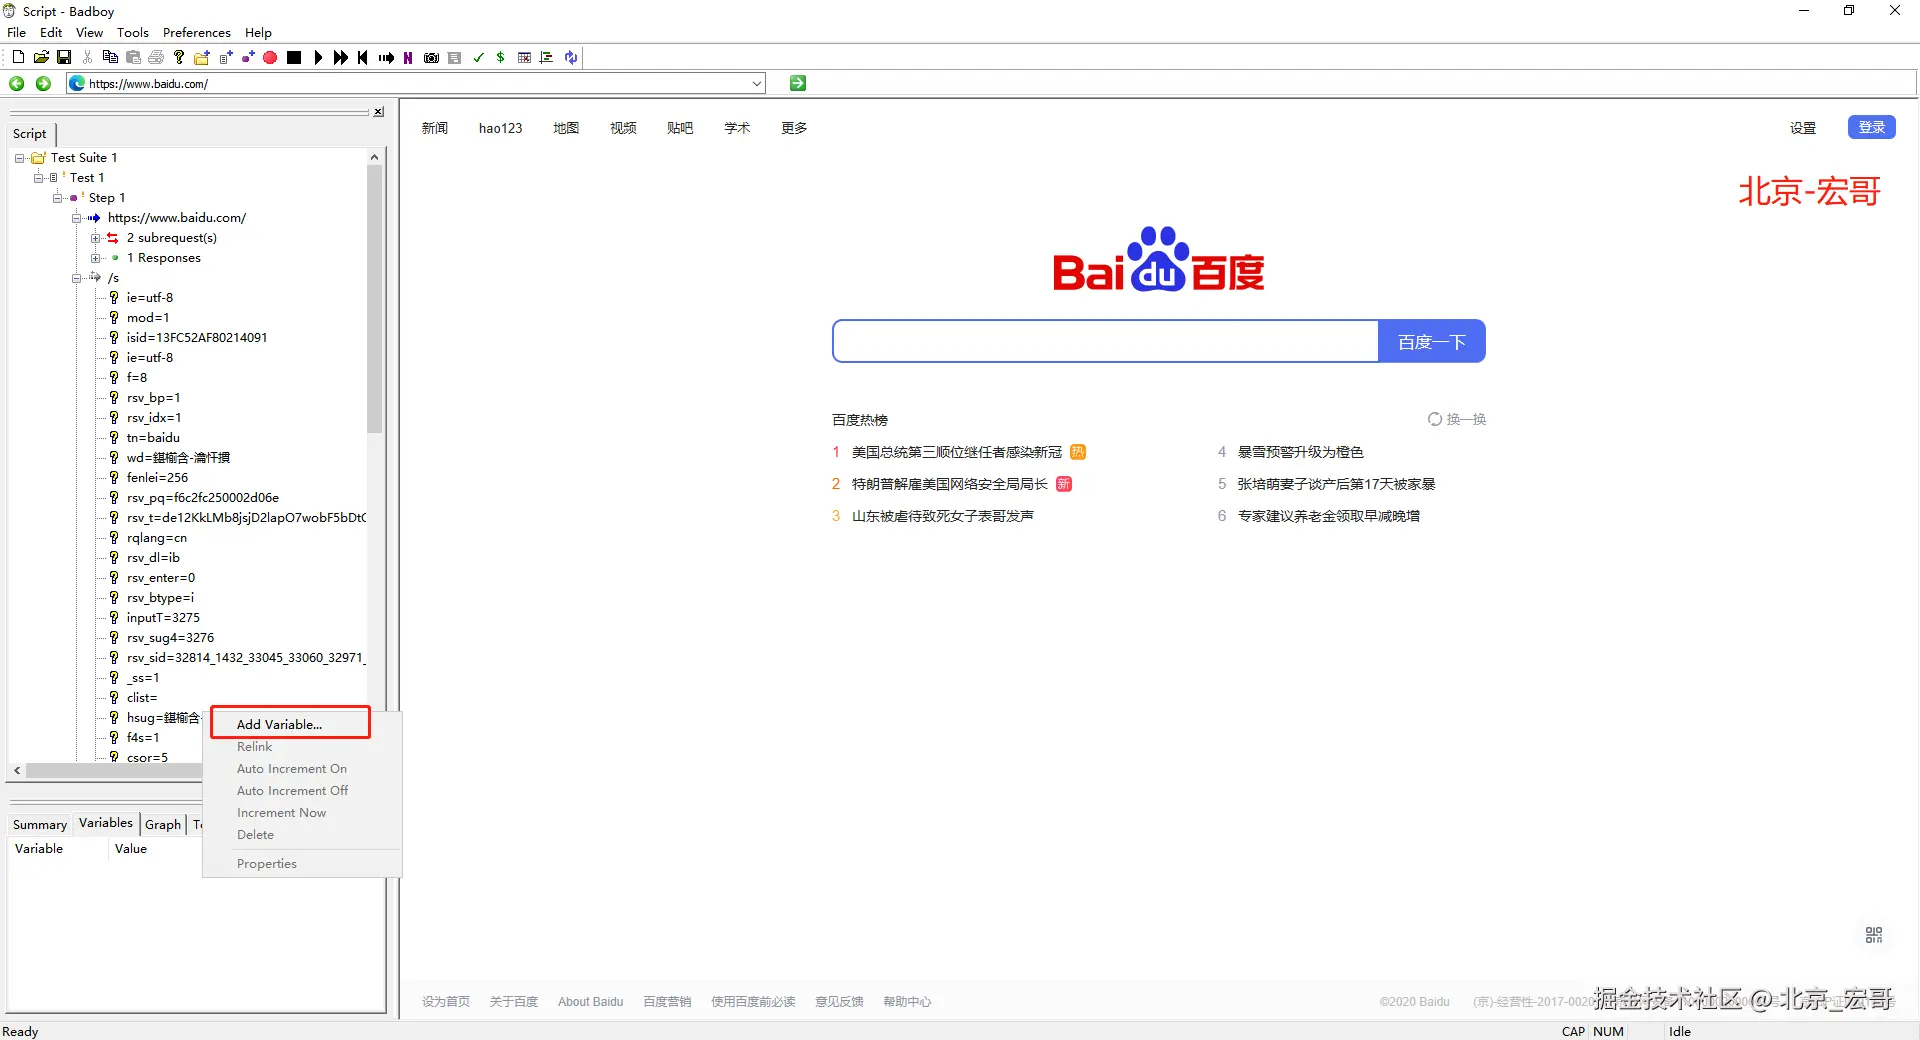1920x1040 pixels.
Task: Add an assertion with the green check icon
Action: click(x=479, y=58)
